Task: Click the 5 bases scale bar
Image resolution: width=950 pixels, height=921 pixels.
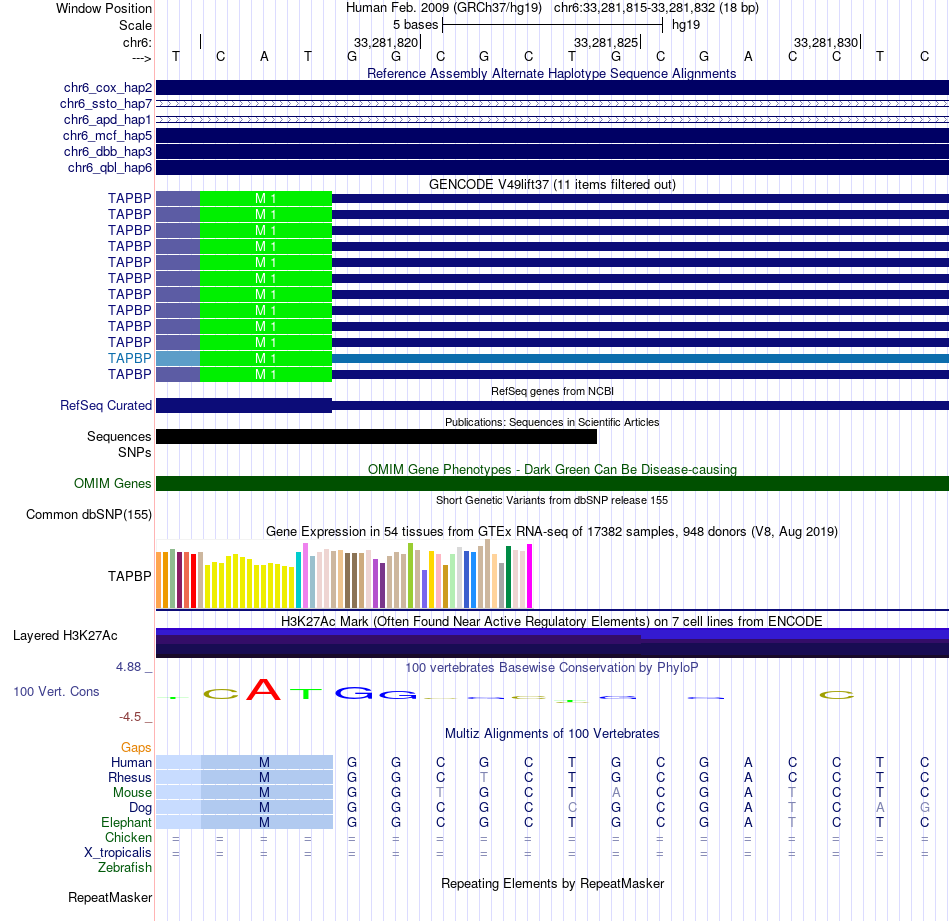Action: [553, 25]
